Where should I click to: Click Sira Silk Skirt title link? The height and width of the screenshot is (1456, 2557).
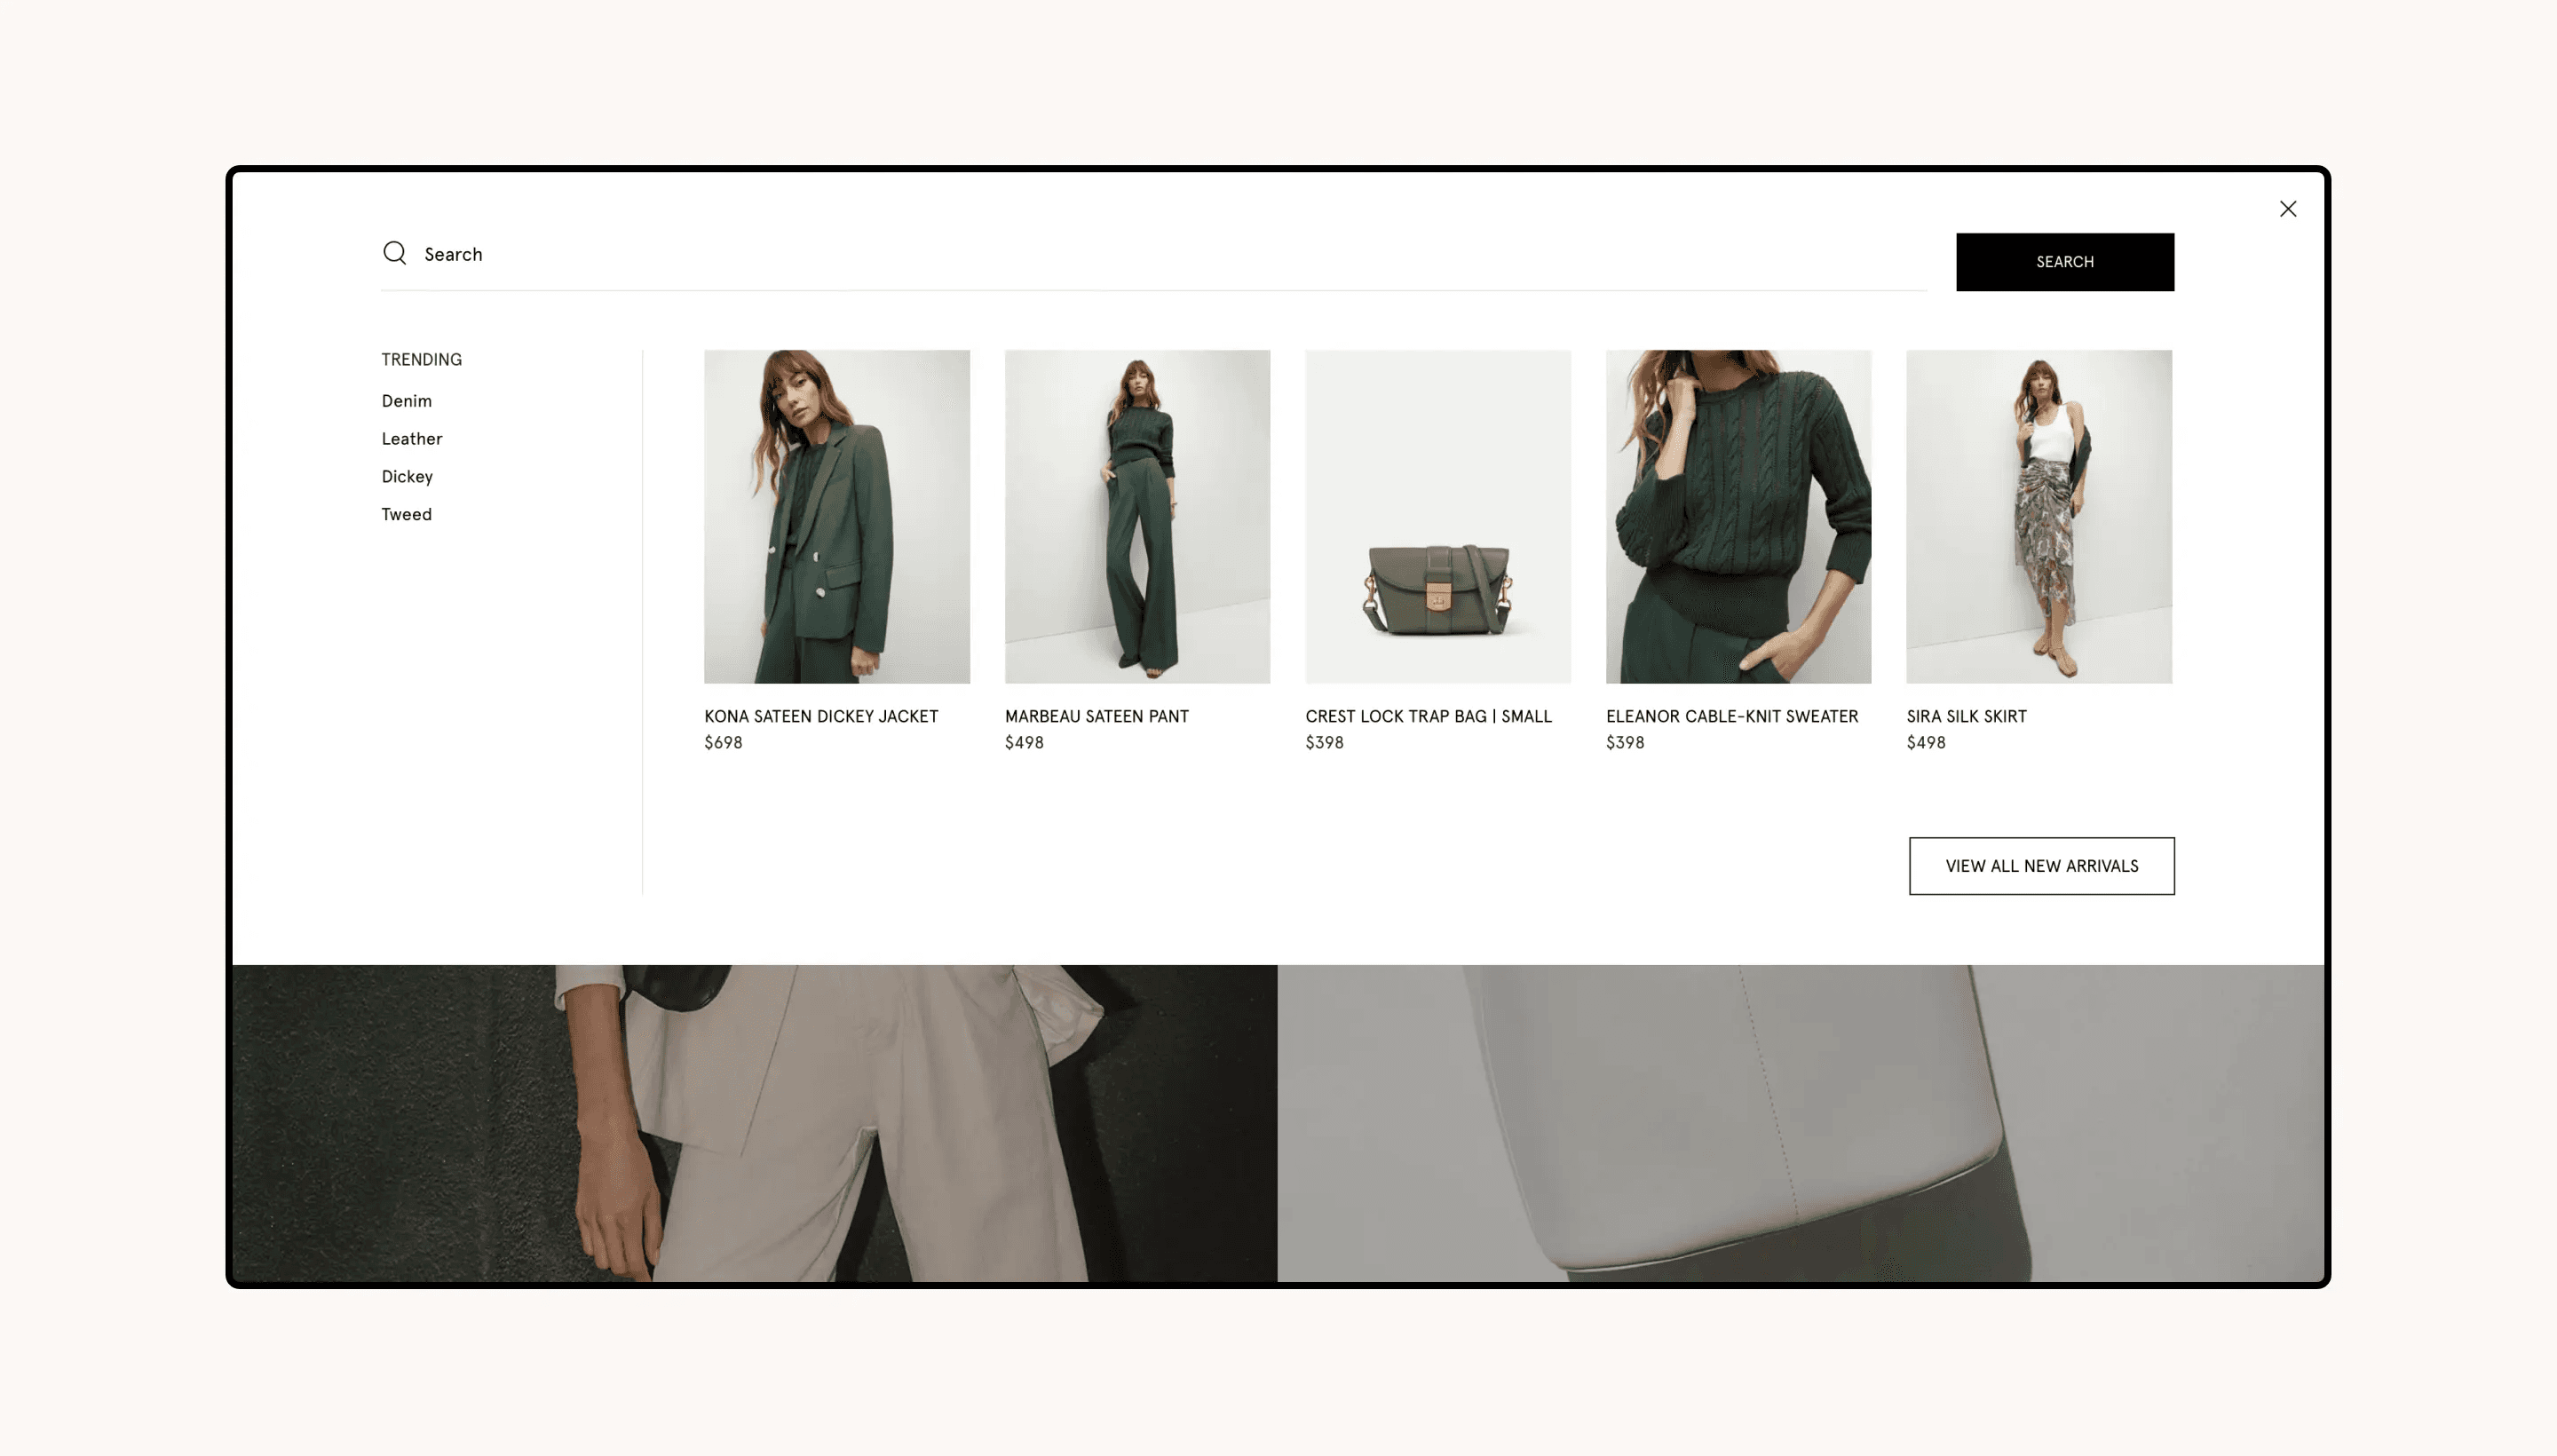1966,716
